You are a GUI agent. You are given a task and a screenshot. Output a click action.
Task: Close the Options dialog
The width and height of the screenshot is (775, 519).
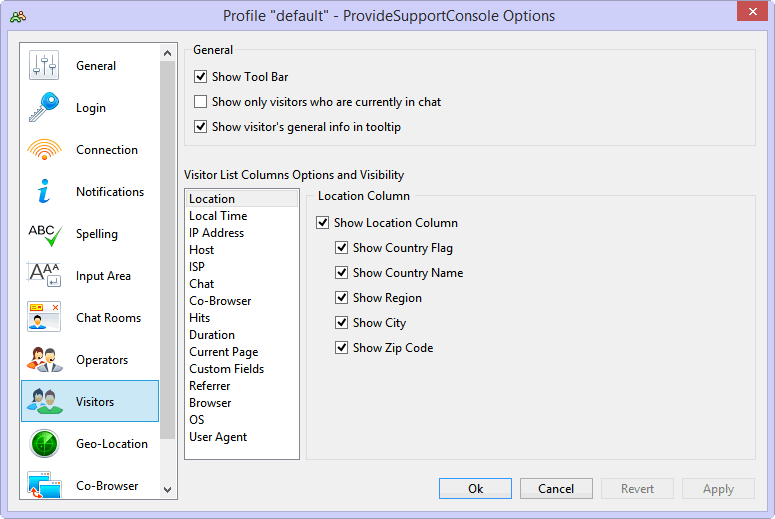coord(752,11)
